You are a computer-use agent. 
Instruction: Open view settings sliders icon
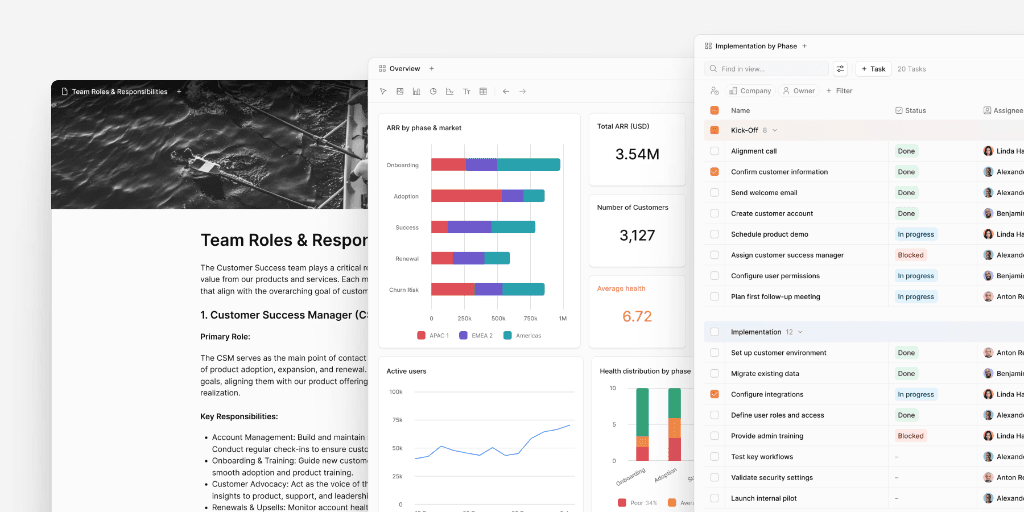840,69
